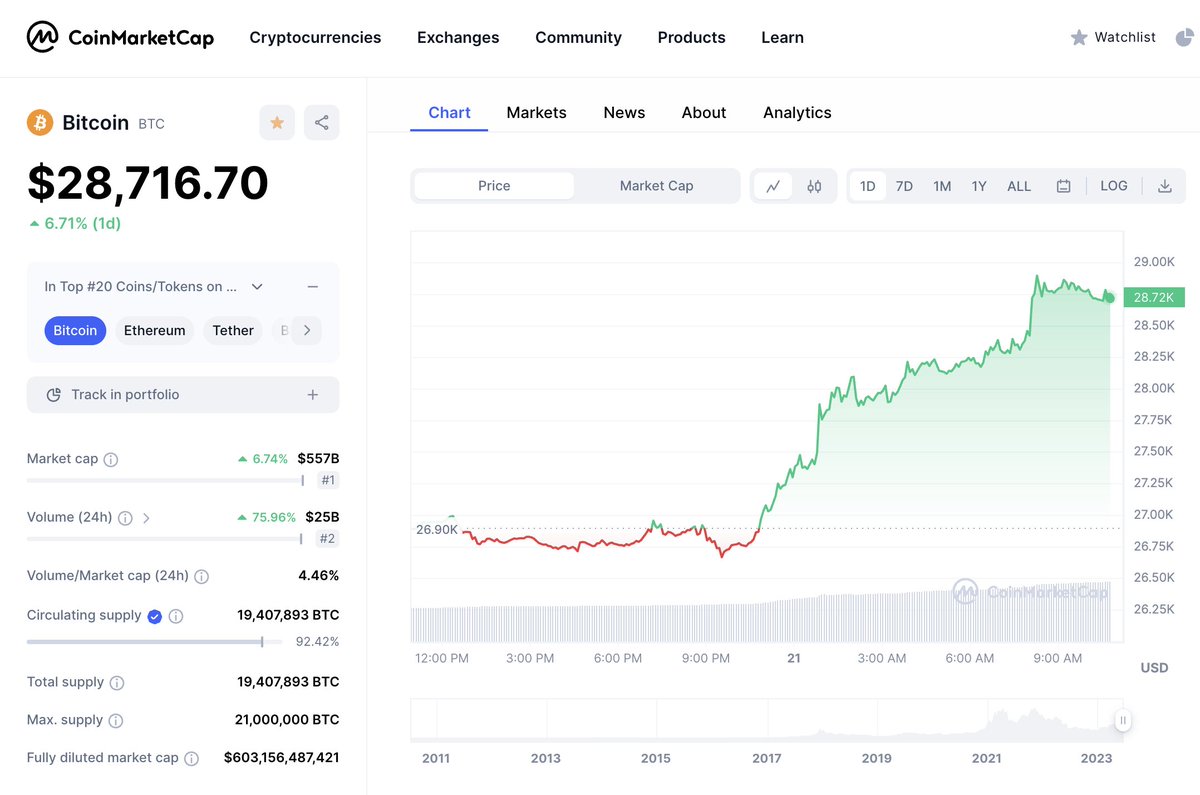Select the 1Y time range
Viewport: 1200px width, 795px height.
point(979,186)
